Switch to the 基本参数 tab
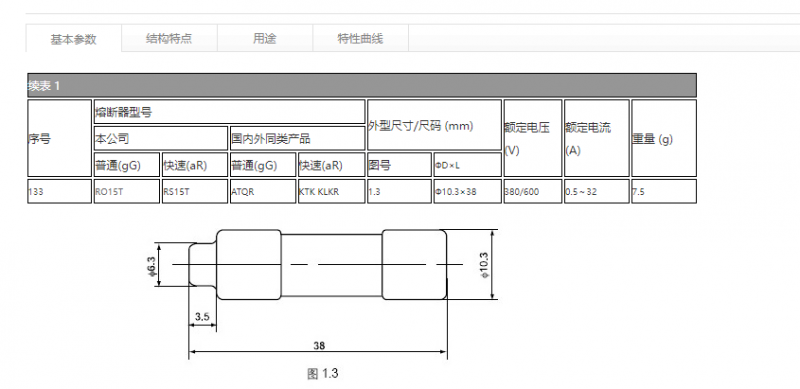The width and height of the screenshot is (800, 389). 73,39
